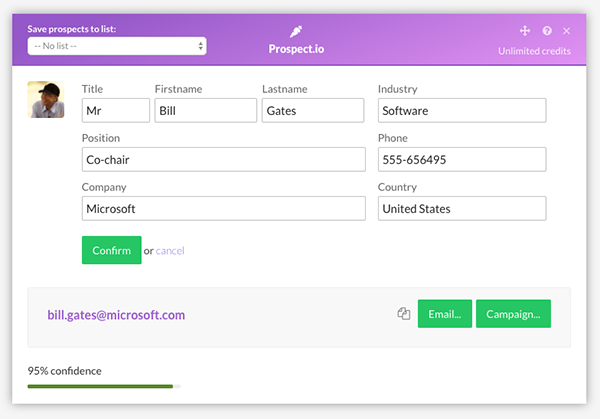Click the Unlimited credits text
Screen dimensions: 600x419
click(x=534, y=51)
